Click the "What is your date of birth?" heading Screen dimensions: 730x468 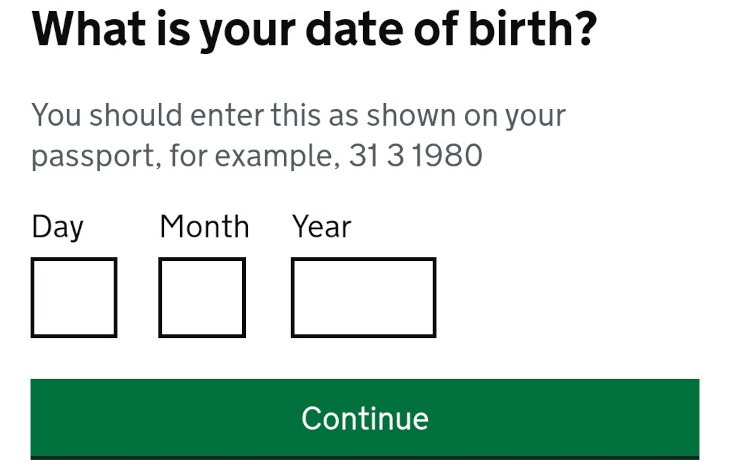[314, 31]
